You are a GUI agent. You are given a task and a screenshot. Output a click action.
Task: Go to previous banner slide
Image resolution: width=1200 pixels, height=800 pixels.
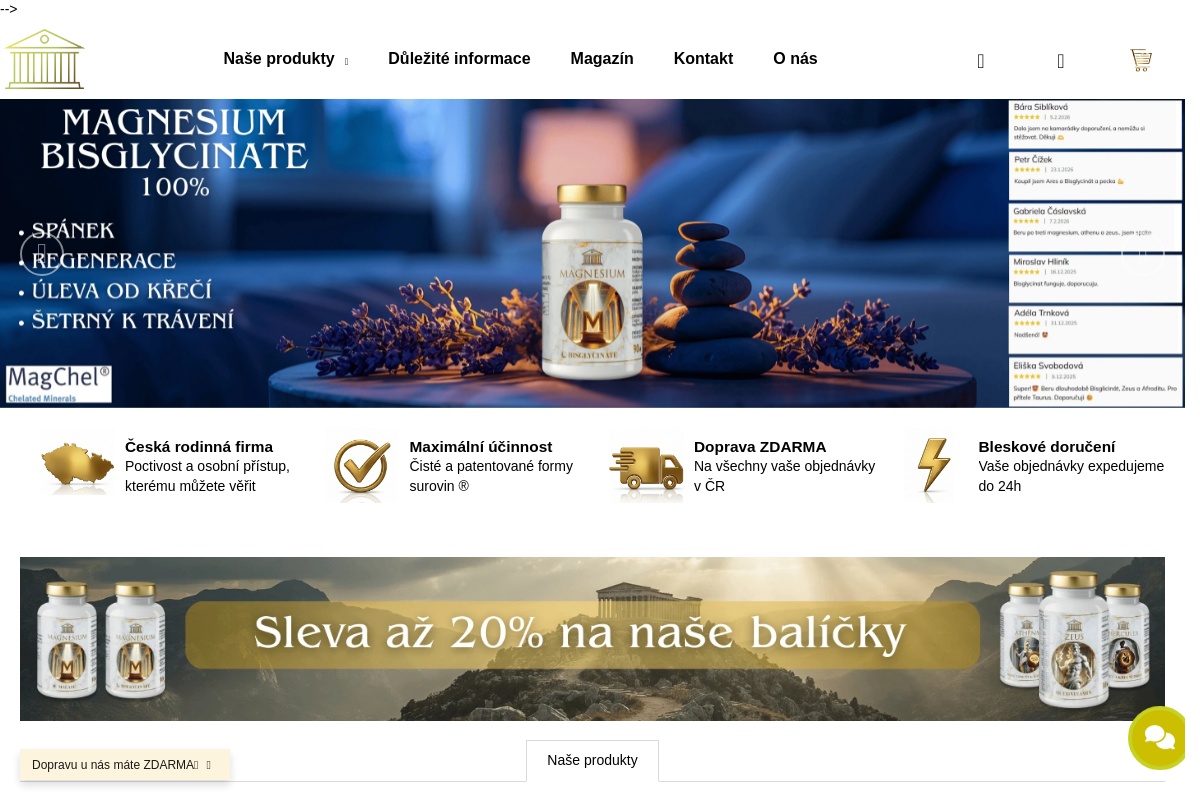tap(42, 253)
